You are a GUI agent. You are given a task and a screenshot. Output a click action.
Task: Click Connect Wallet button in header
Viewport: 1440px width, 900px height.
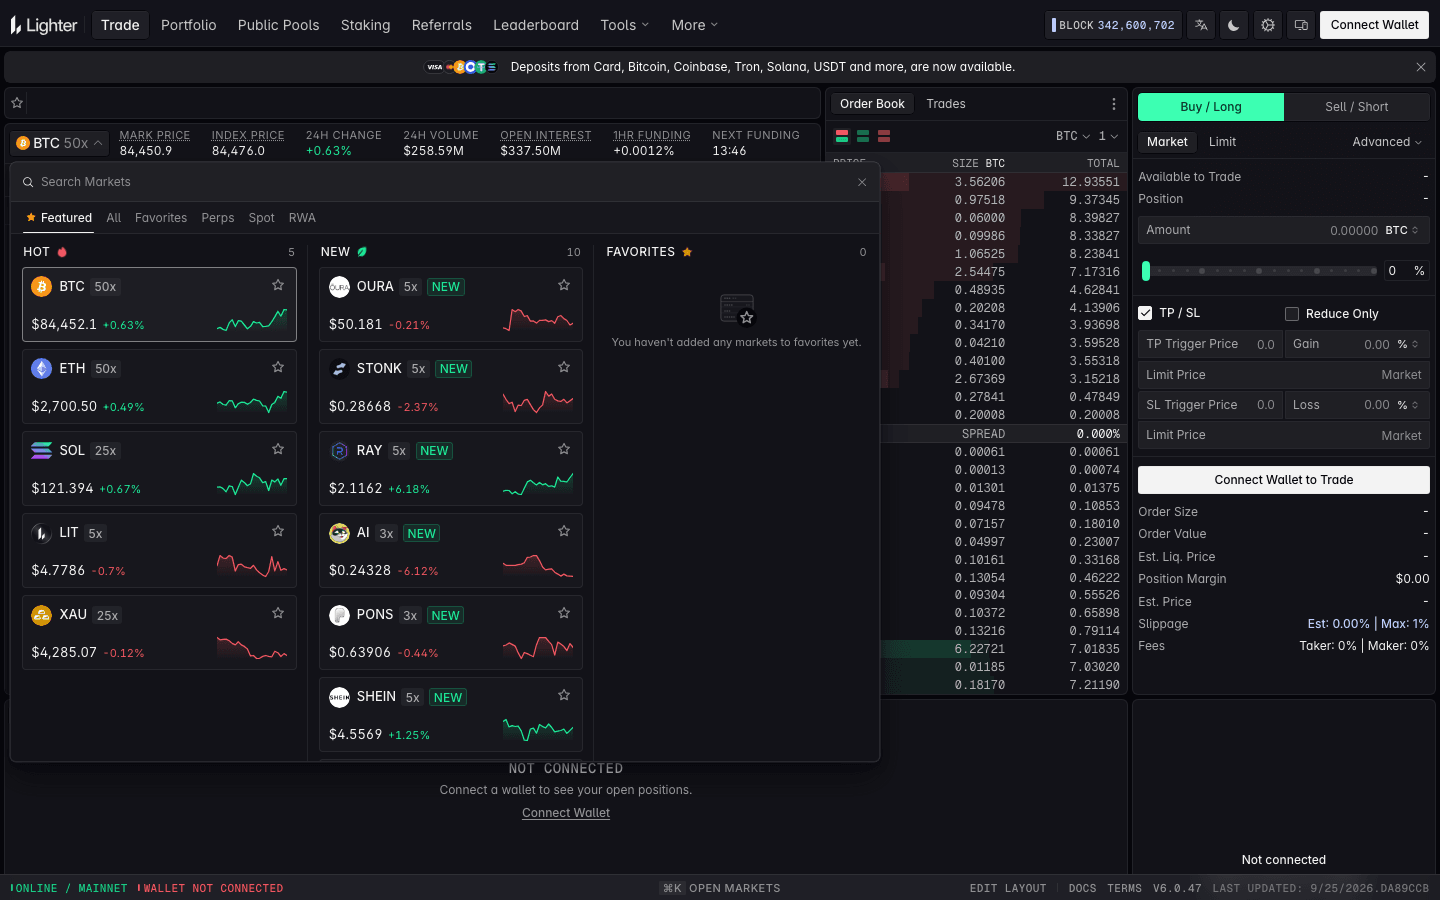coord(1374,25)
